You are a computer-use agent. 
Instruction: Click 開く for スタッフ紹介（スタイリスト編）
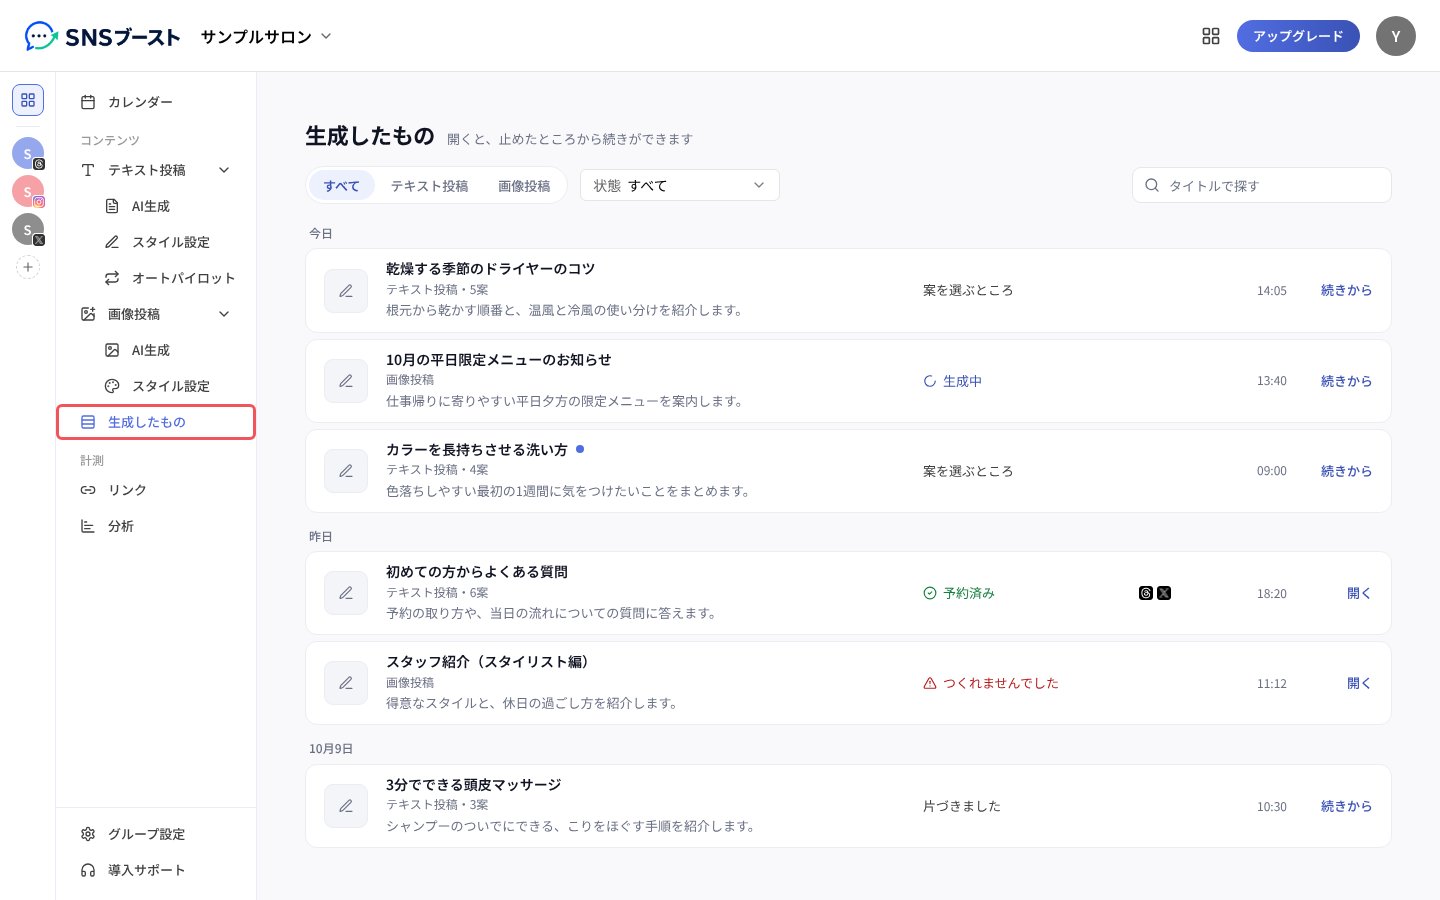point(1359,683)
